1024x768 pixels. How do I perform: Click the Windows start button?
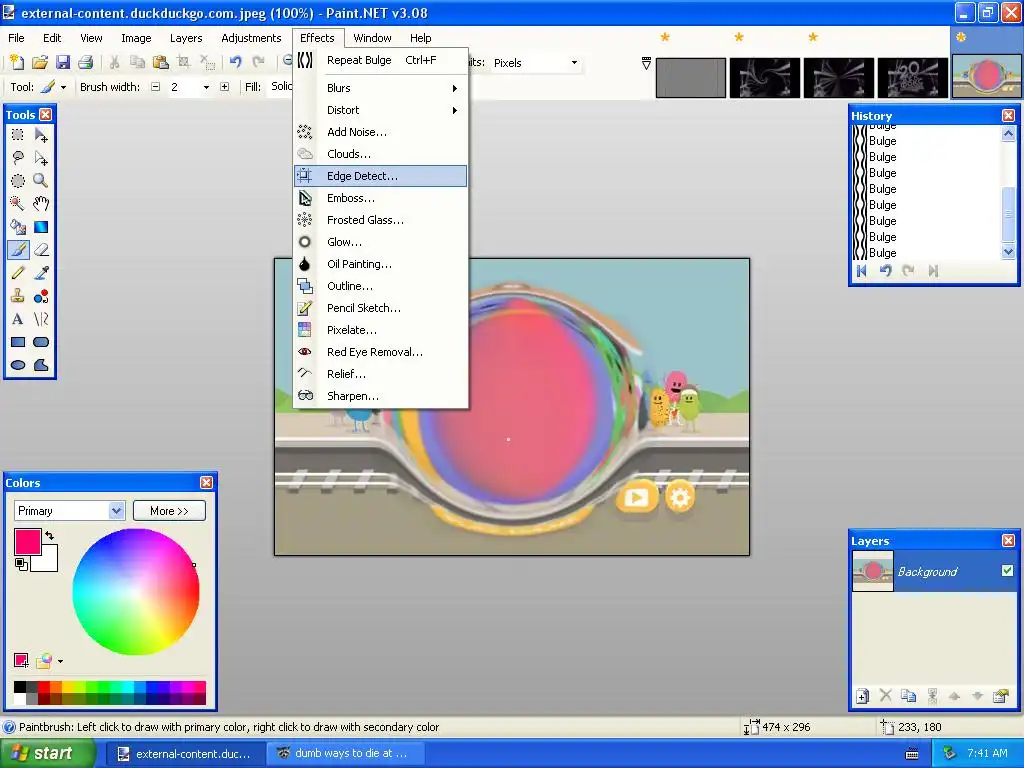click(x=47, y=753)
